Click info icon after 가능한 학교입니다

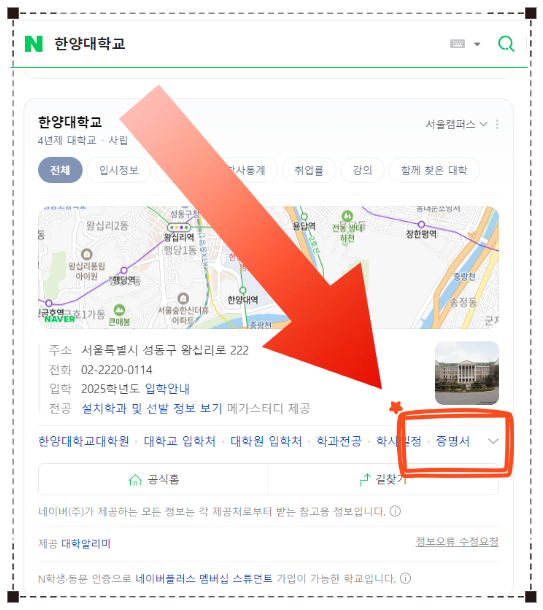pyautogui.click(x=405, y=578)
